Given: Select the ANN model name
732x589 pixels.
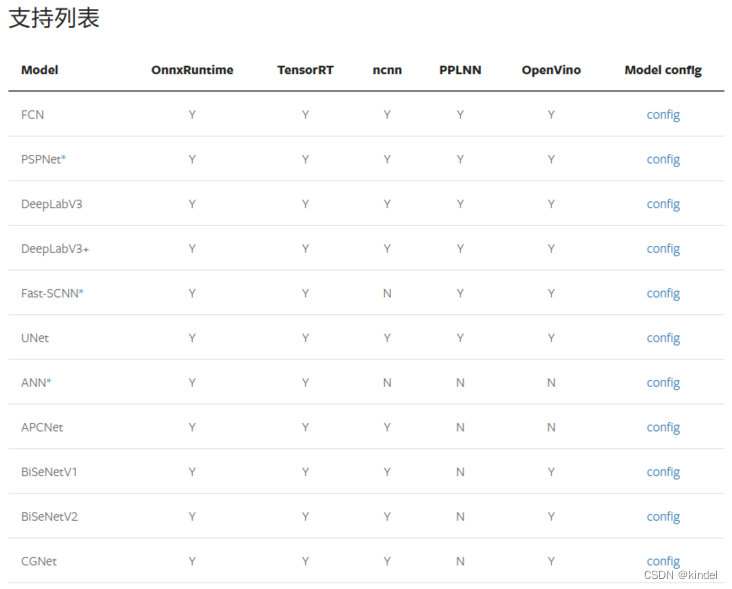Looking at the screenshot, I should pyautogui.click(x=34, y=383).
